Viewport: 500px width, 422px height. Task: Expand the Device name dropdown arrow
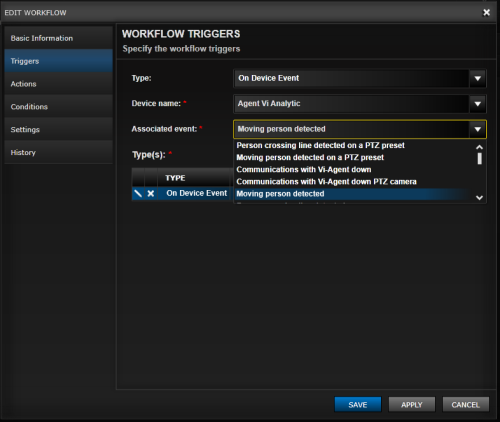[x=477, y=104]
